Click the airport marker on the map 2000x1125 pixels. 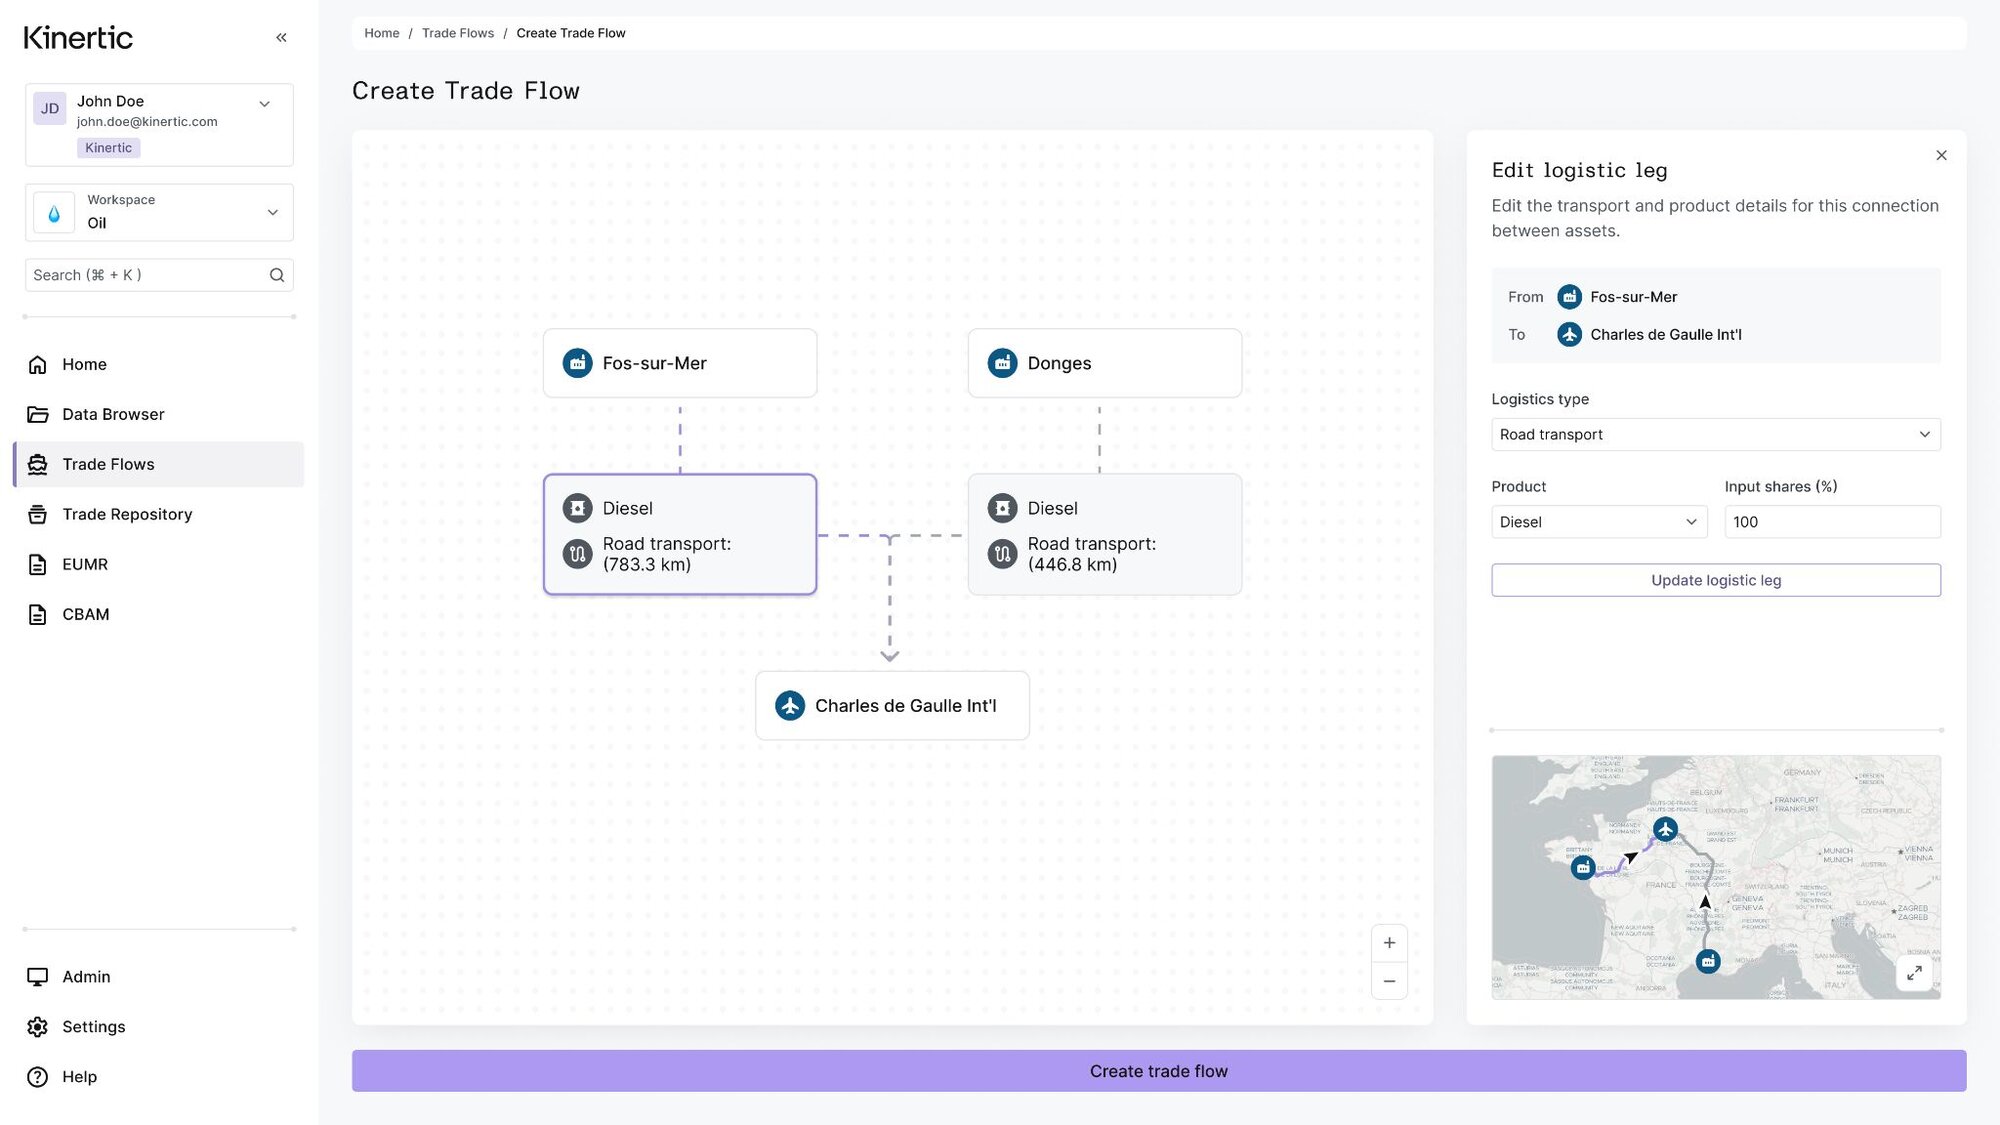coord(1665,829)
